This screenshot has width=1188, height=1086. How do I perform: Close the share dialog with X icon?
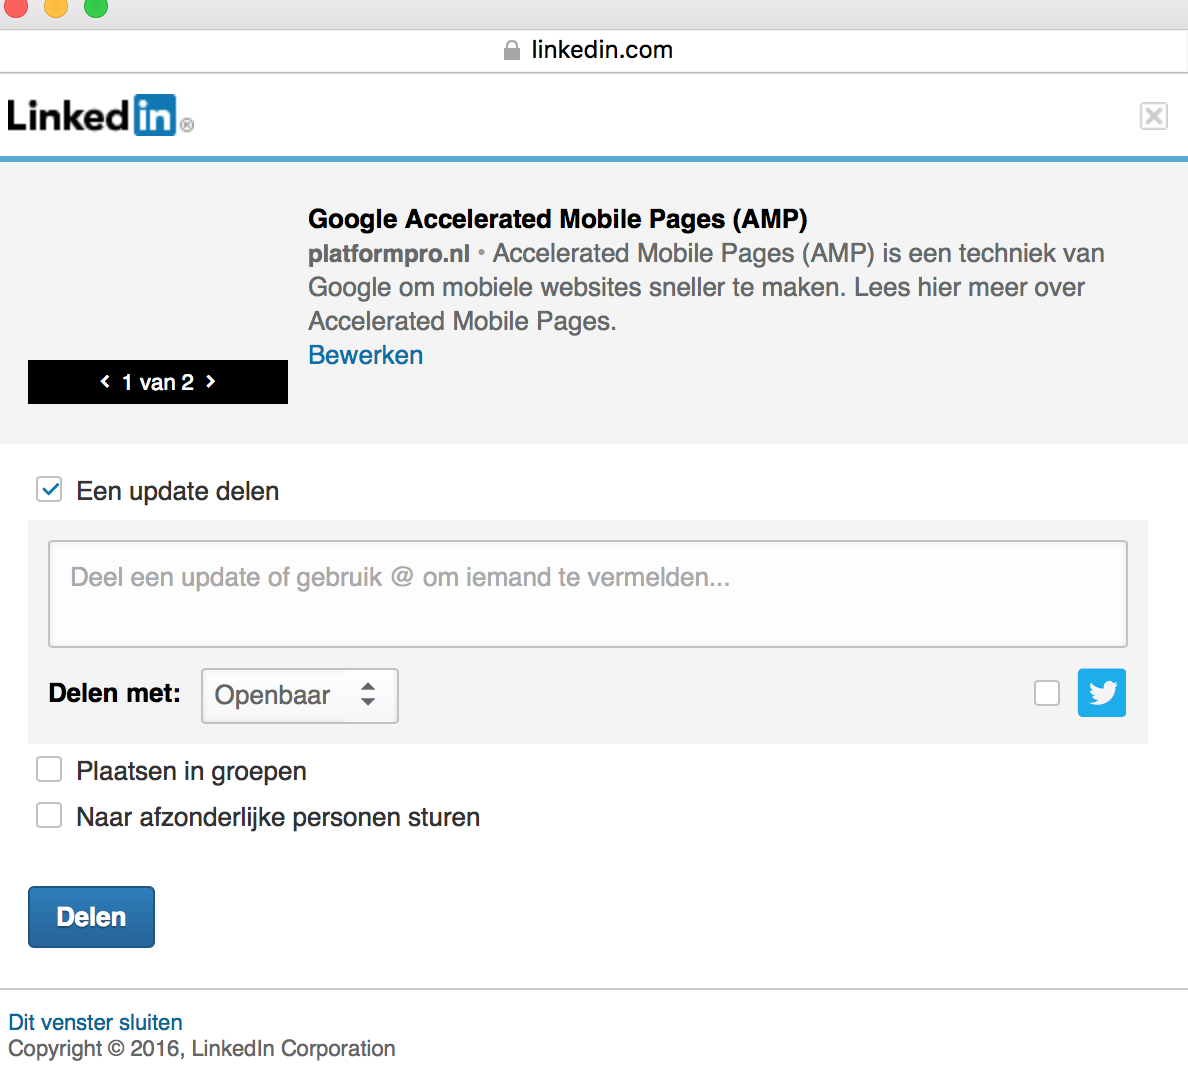(x=1153, y=116)
